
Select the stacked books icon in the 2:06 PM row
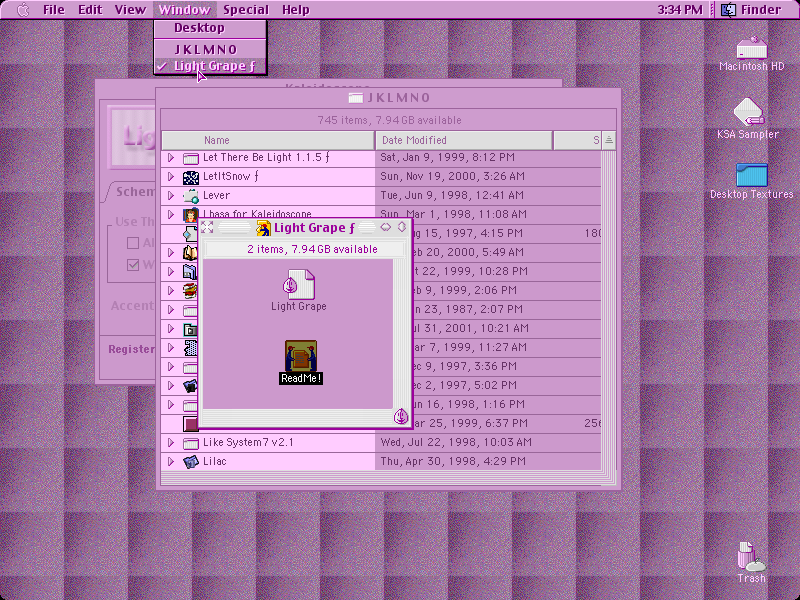(x=190, y=291)
